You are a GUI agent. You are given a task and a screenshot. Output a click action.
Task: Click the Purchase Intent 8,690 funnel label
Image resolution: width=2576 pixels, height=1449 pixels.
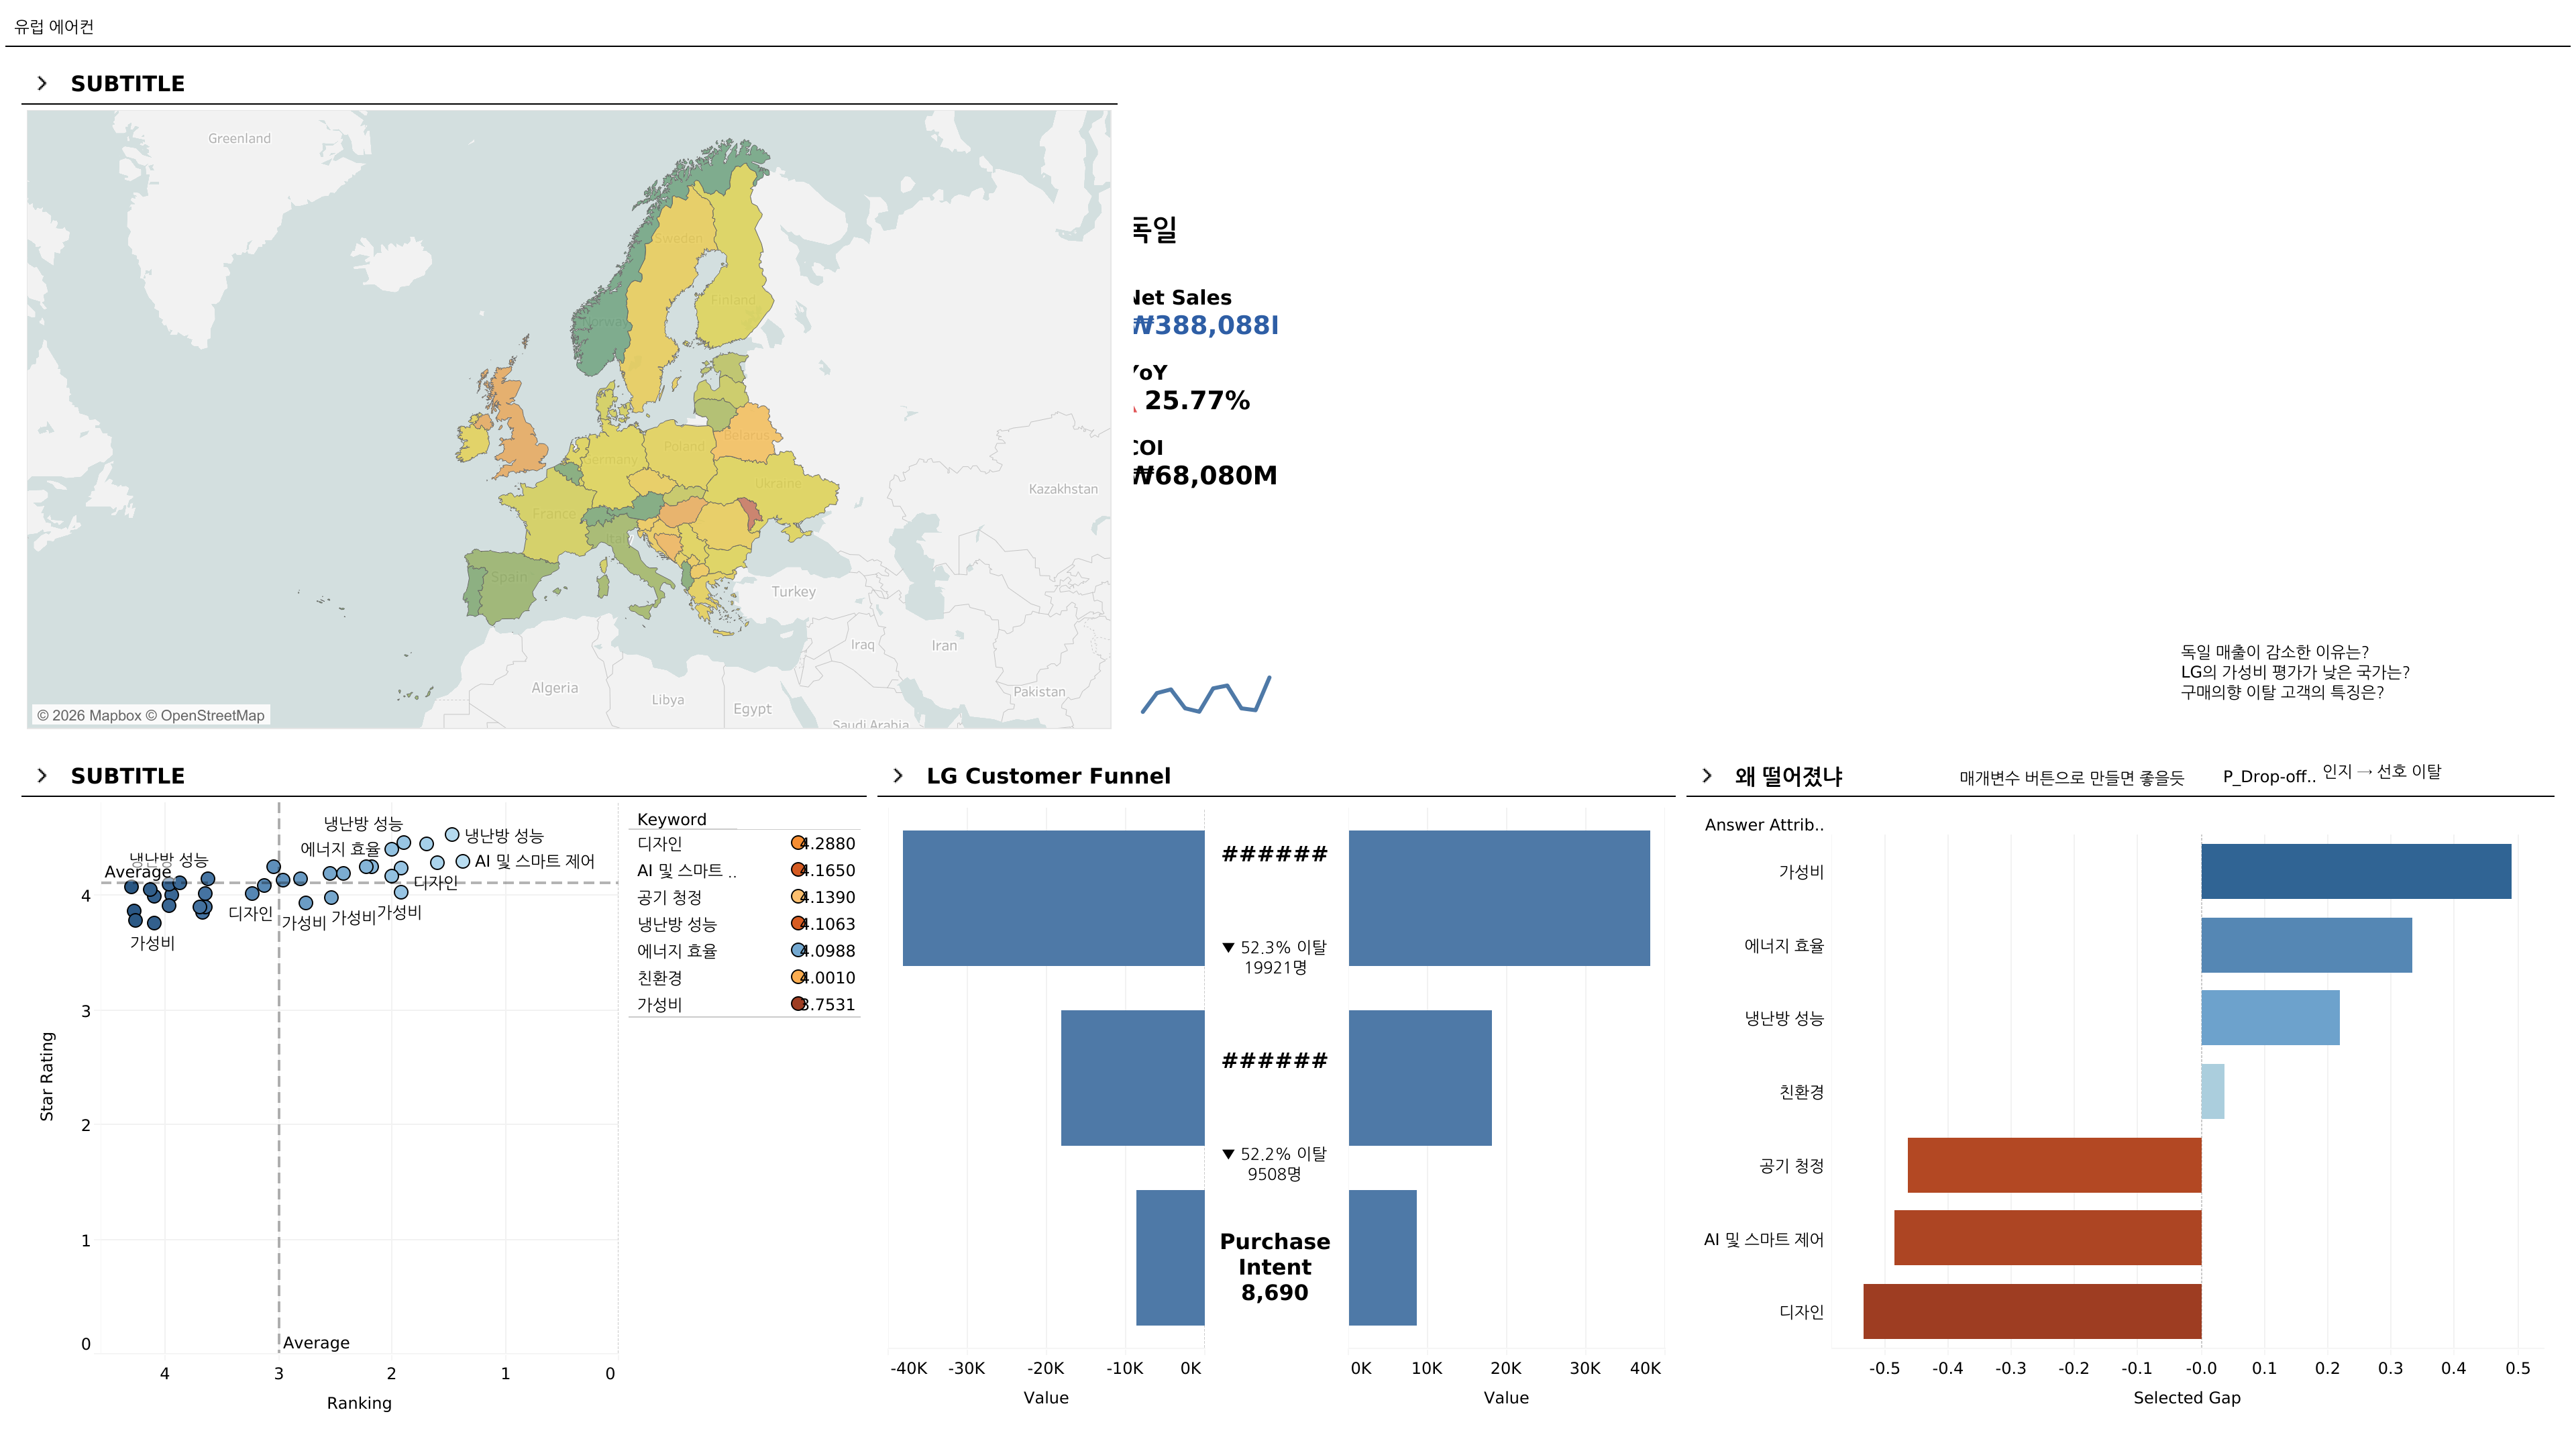click(1275, 1267)
